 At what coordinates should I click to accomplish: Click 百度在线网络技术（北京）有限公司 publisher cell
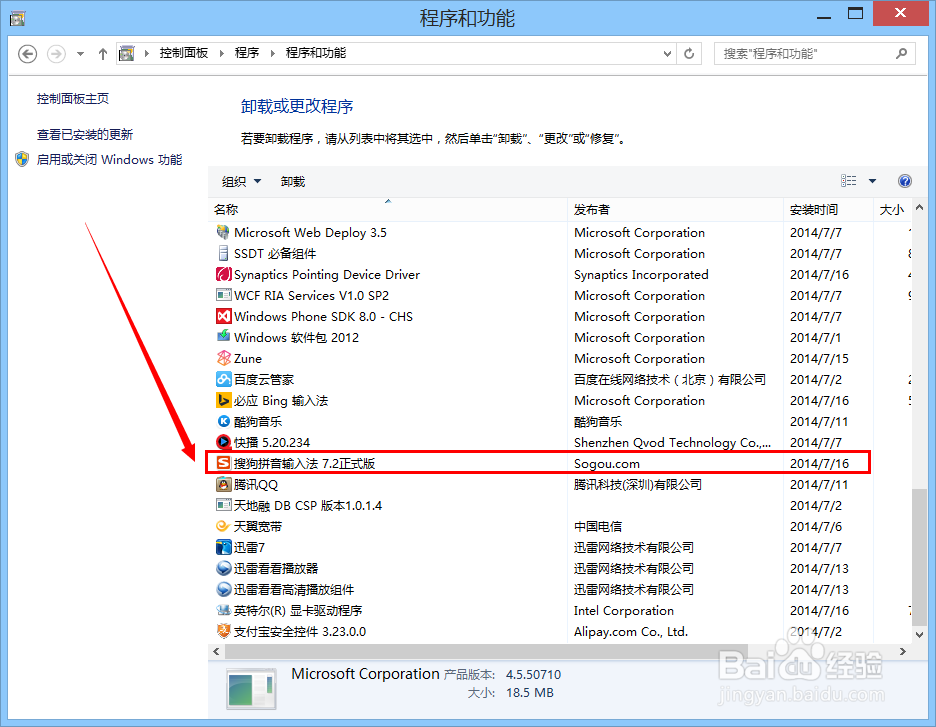[670, 379]
